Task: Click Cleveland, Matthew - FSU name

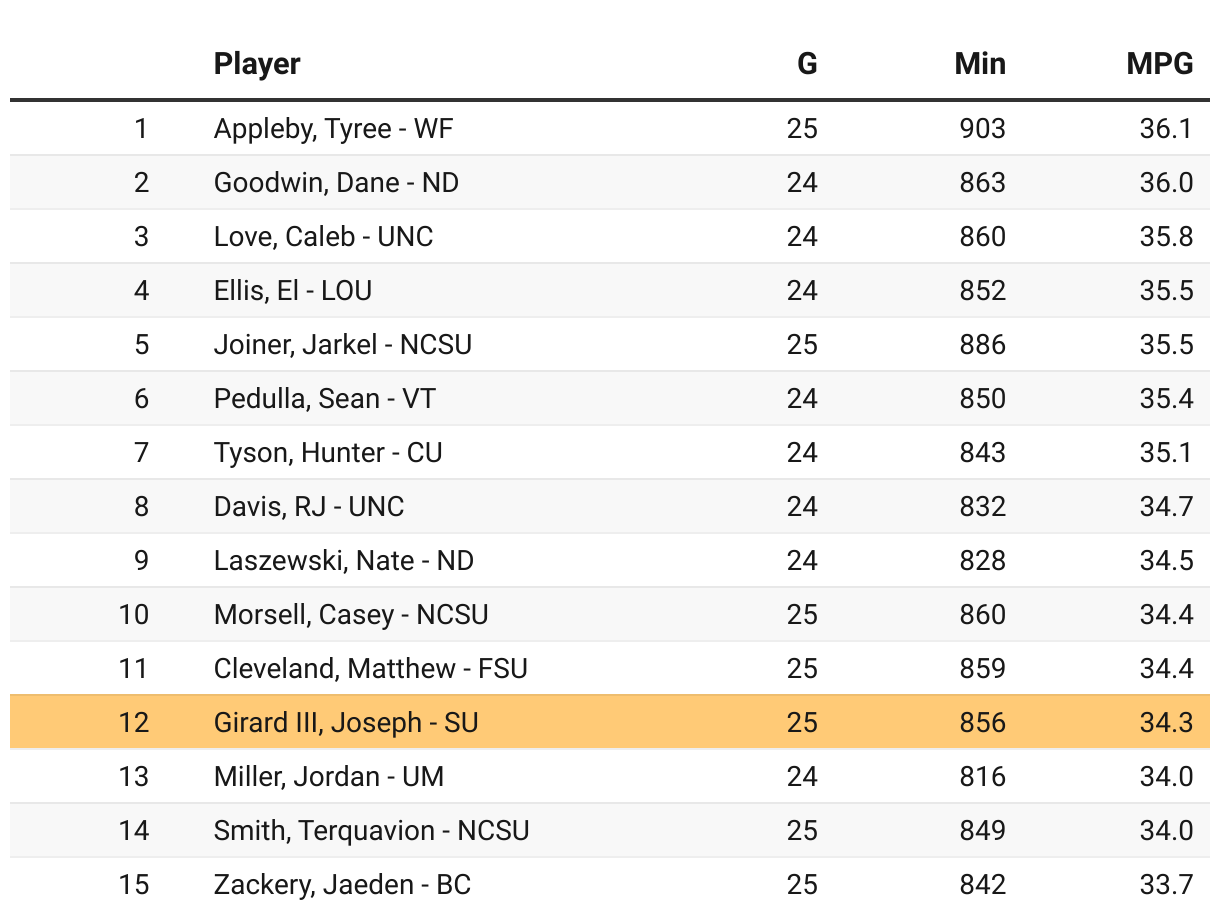Action: pos(370,668)
